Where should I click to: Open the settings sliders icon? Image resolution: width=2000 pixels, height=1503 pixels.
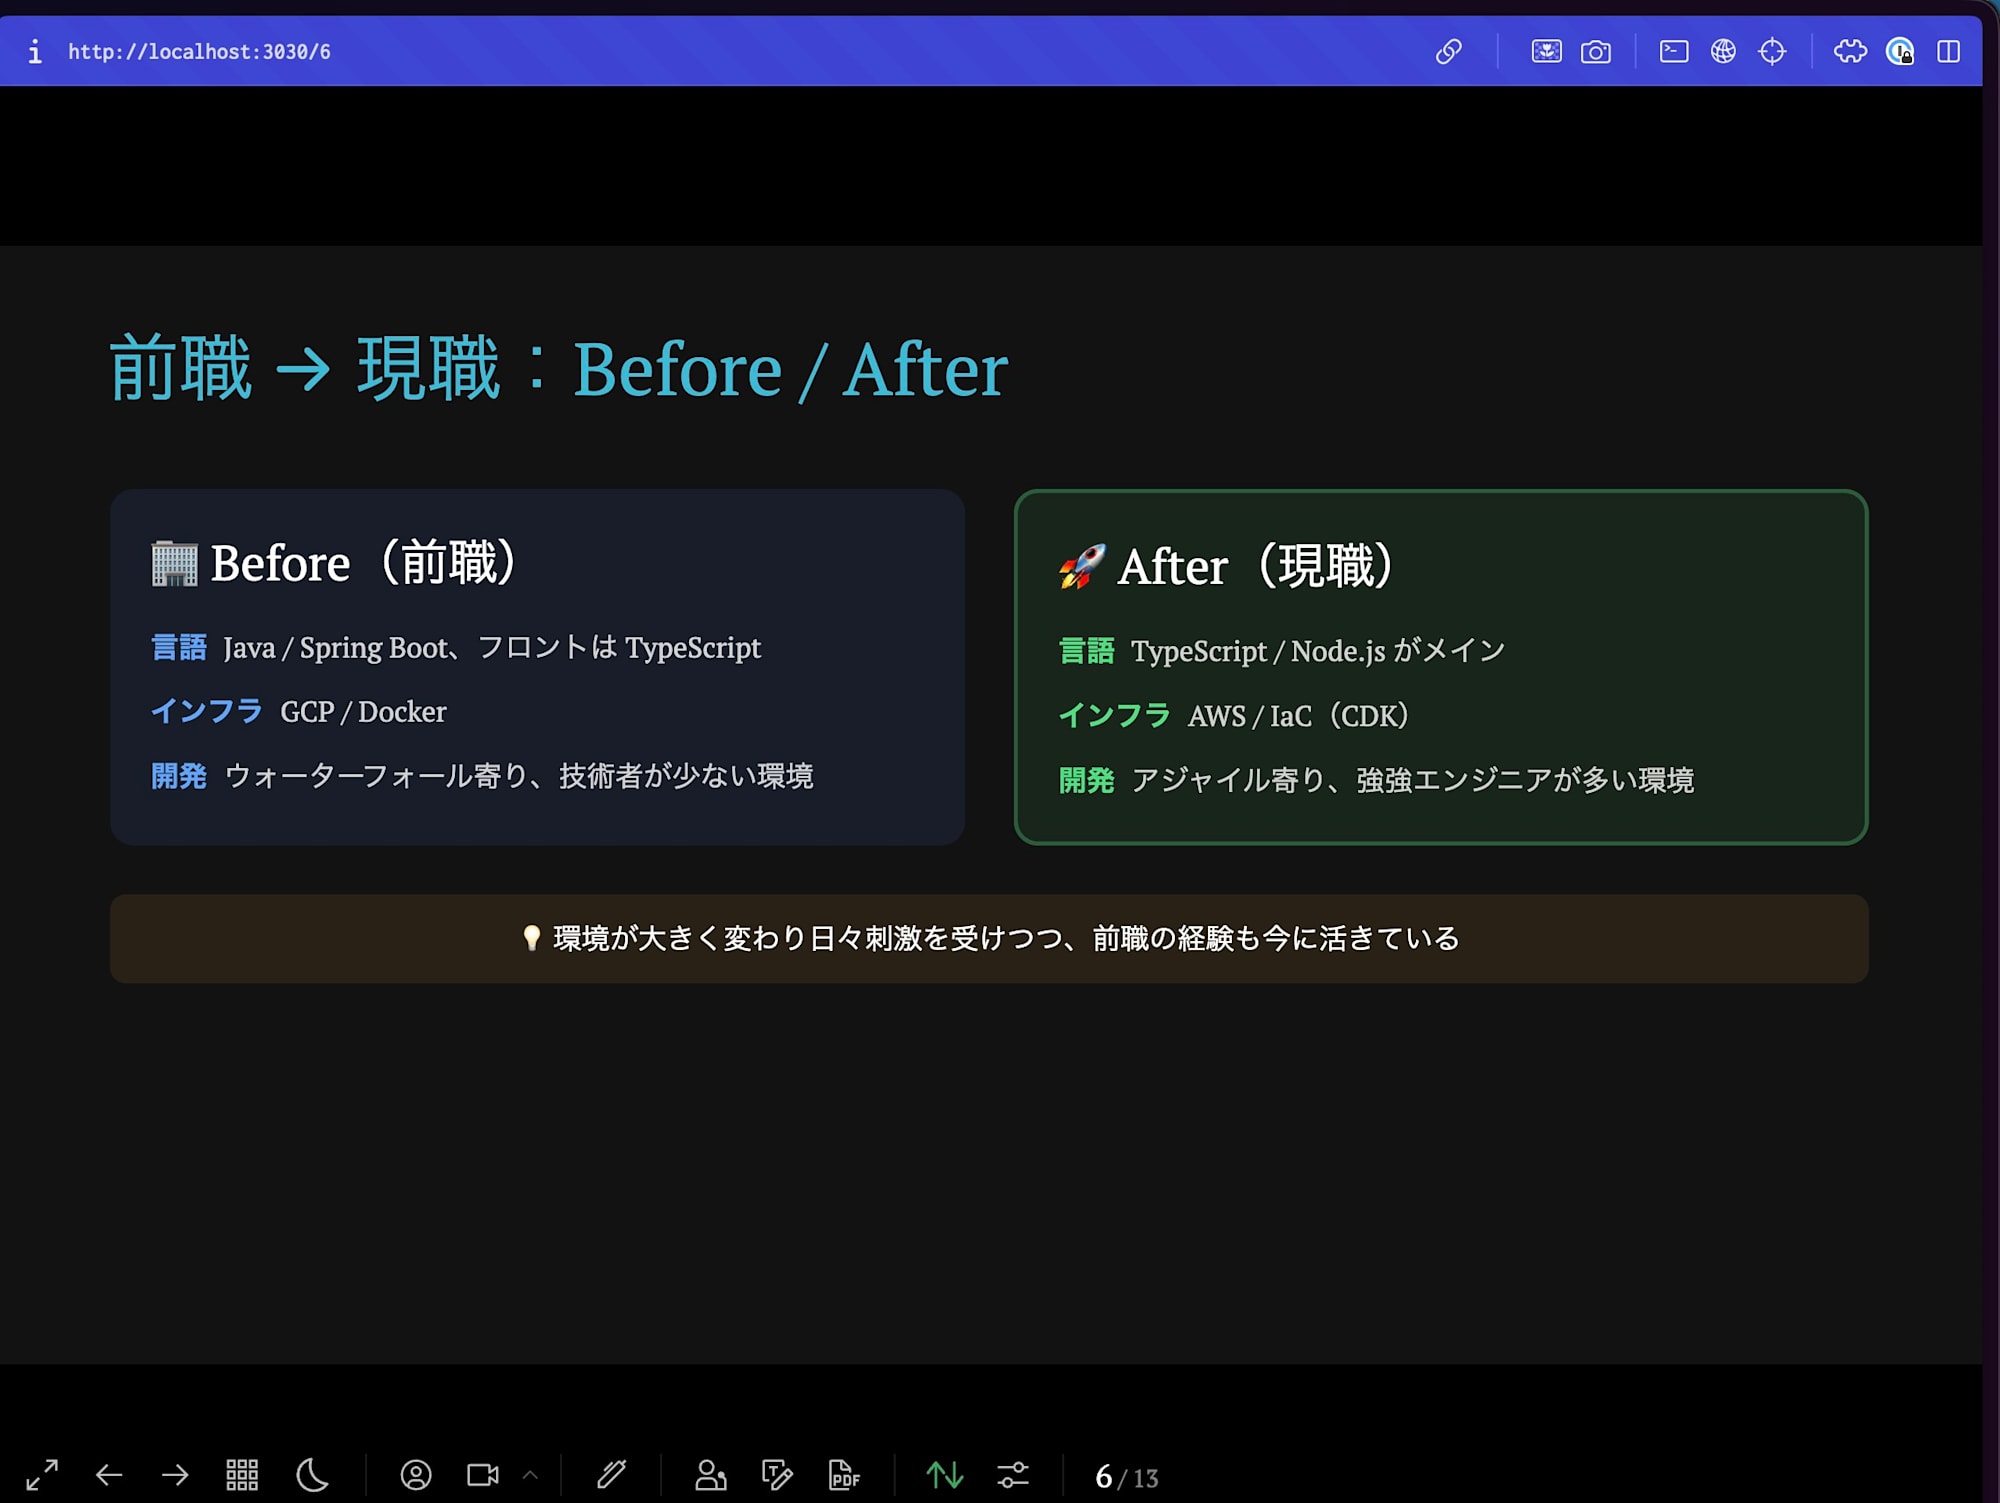(x=1013, y=1475)
